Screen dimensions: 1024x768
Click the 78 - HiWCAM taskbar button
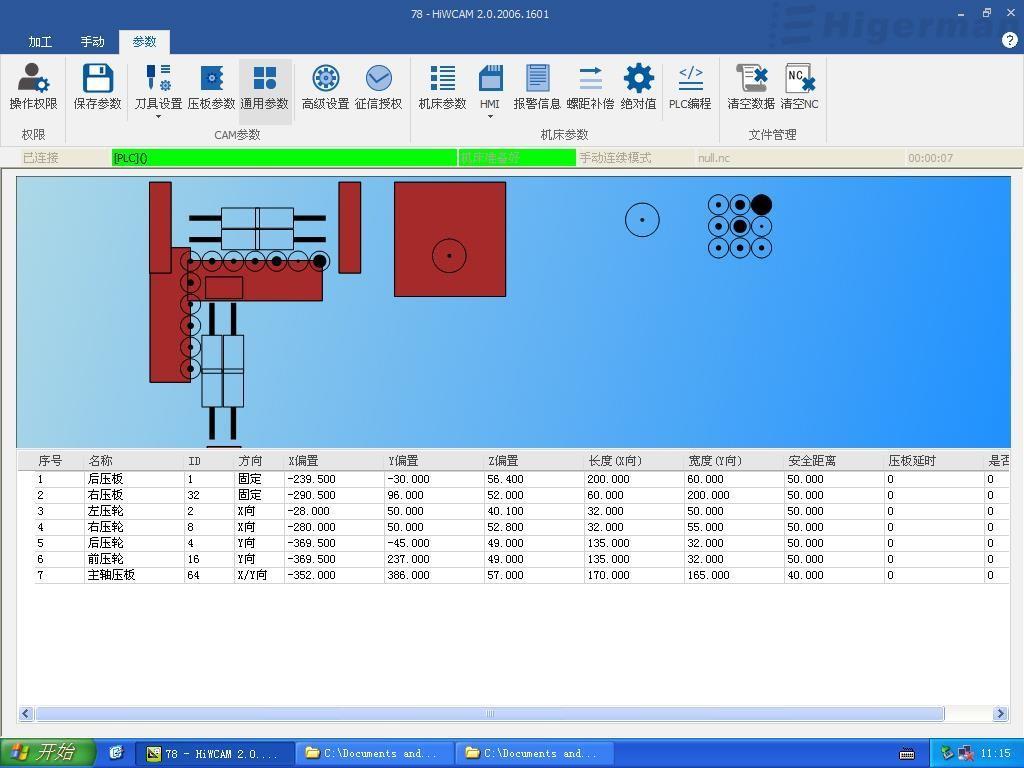pyautogui.click(x=214, y=754)
